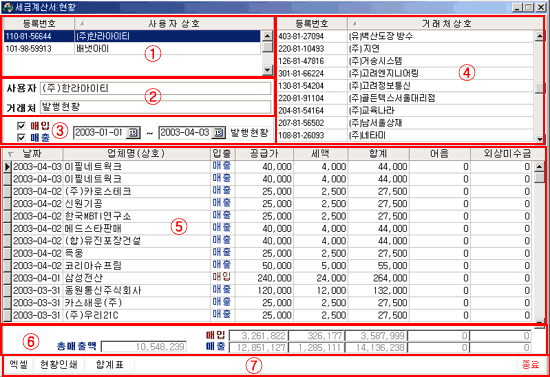Click 등록번호 header in client list

coord(312,23)
